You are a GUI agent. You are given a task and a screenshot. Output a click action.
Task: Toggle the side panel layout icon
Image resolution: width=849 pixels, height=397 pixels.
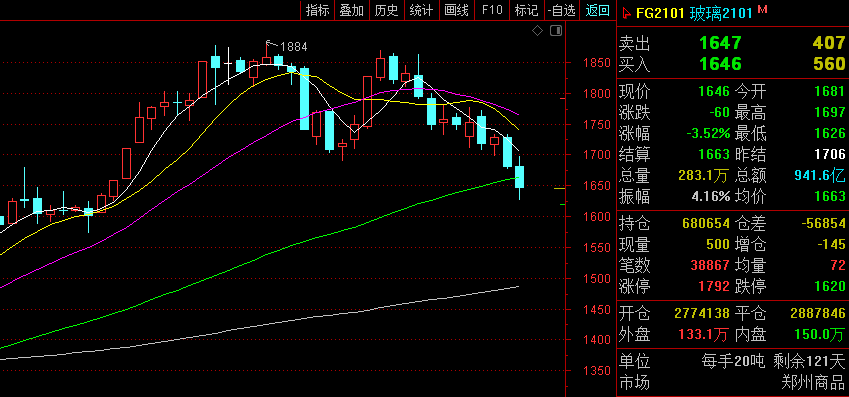pos(556,31)
